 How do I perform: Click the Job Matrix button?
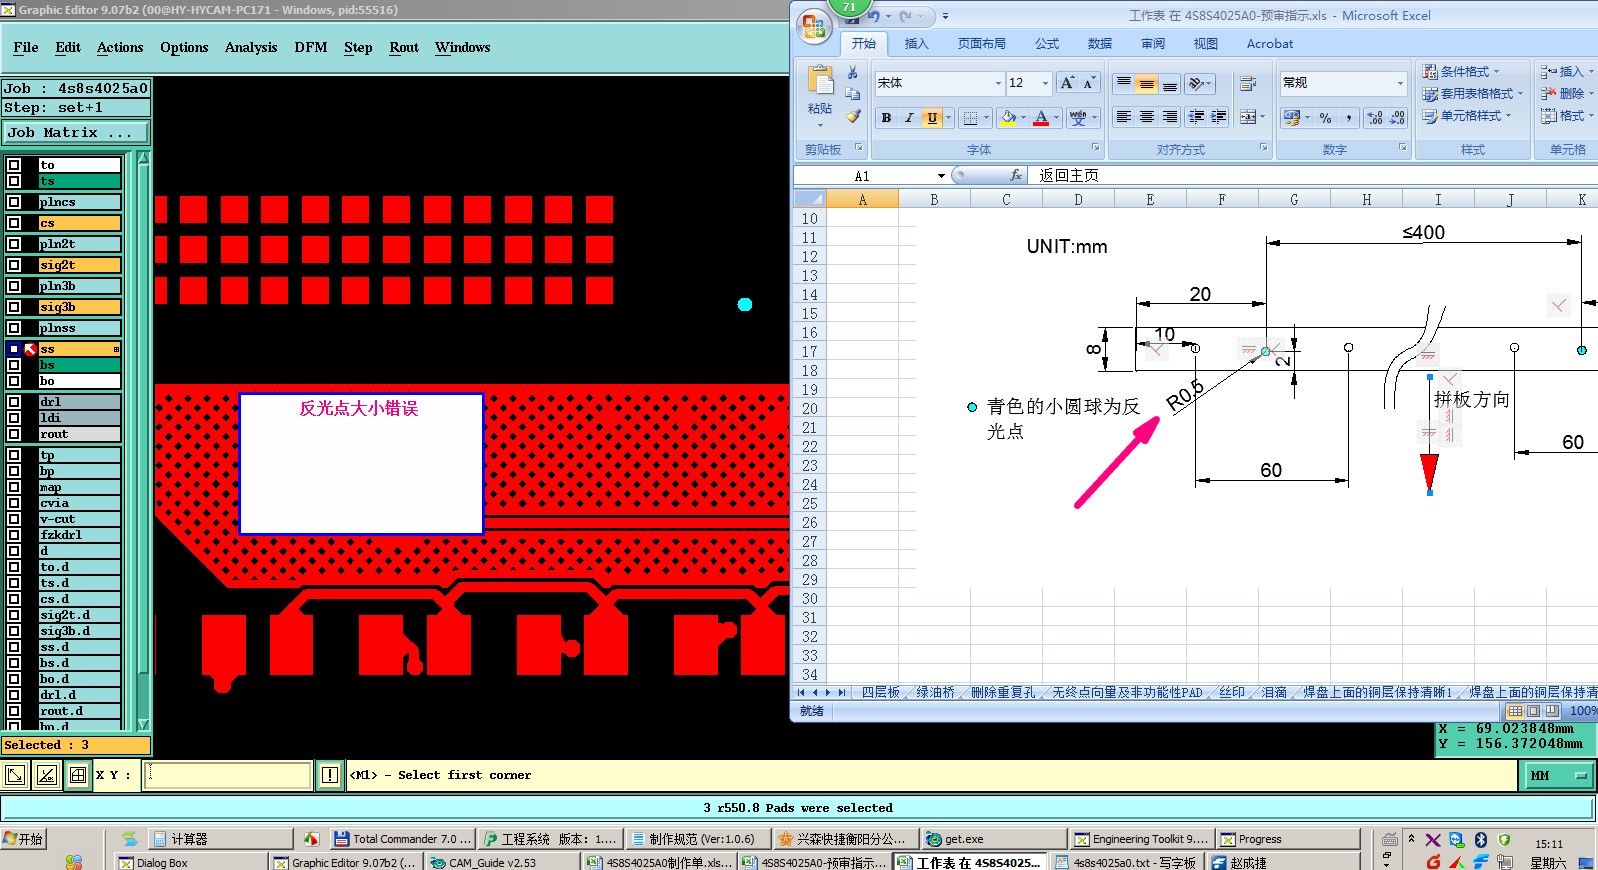tap(76, 132)
